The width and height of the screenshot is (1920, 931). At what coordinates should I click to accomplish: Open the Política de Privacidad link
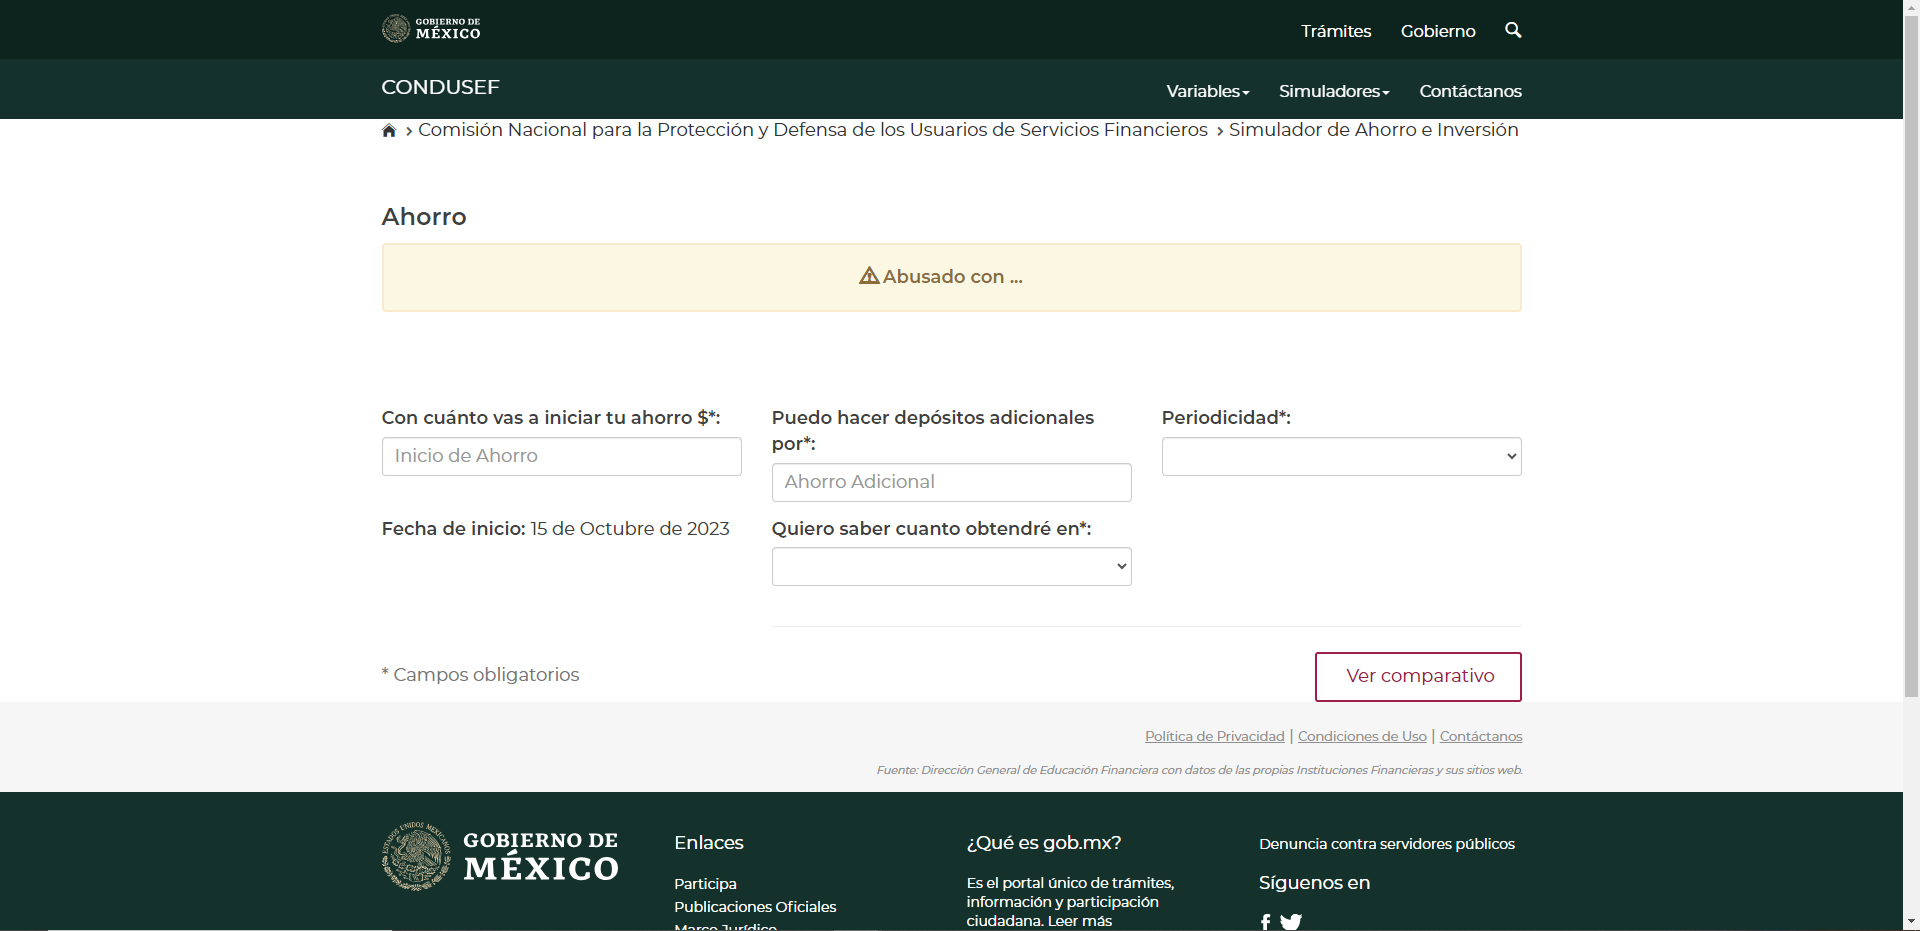(1214, 736)
